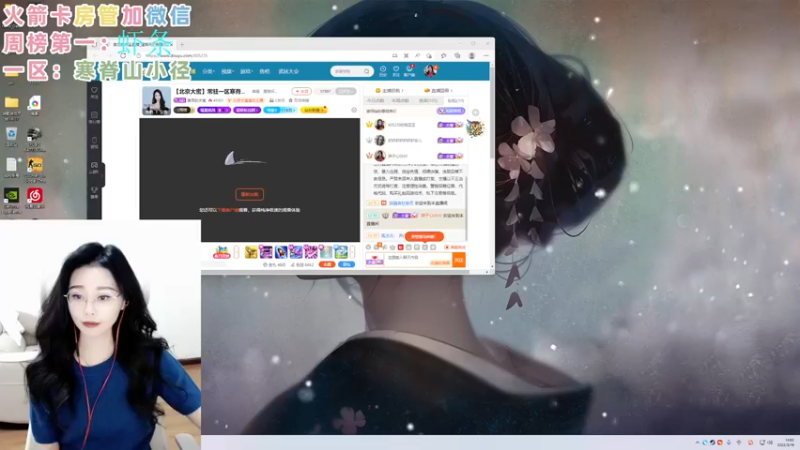800x450 pixels.
Task: Click the search magnifier icon
Action: [x=367, y=71]
